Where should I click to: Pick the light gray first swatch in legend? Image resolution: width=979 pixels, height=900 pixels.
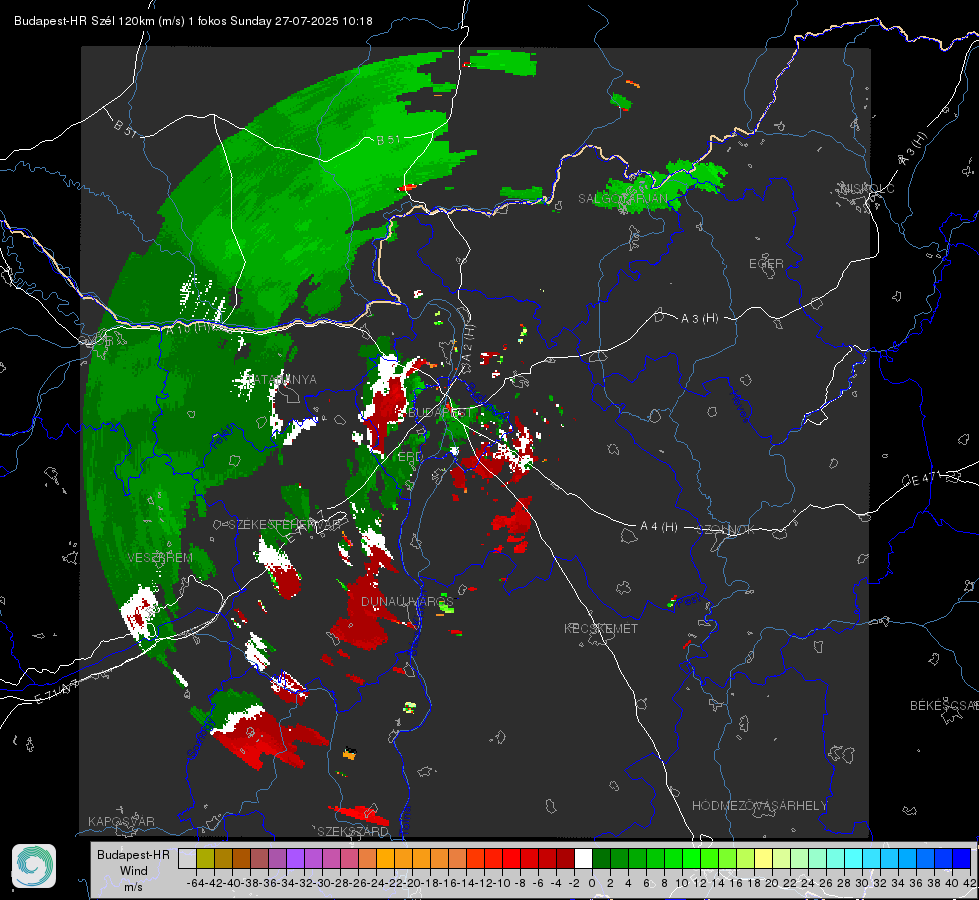[187, 858]
